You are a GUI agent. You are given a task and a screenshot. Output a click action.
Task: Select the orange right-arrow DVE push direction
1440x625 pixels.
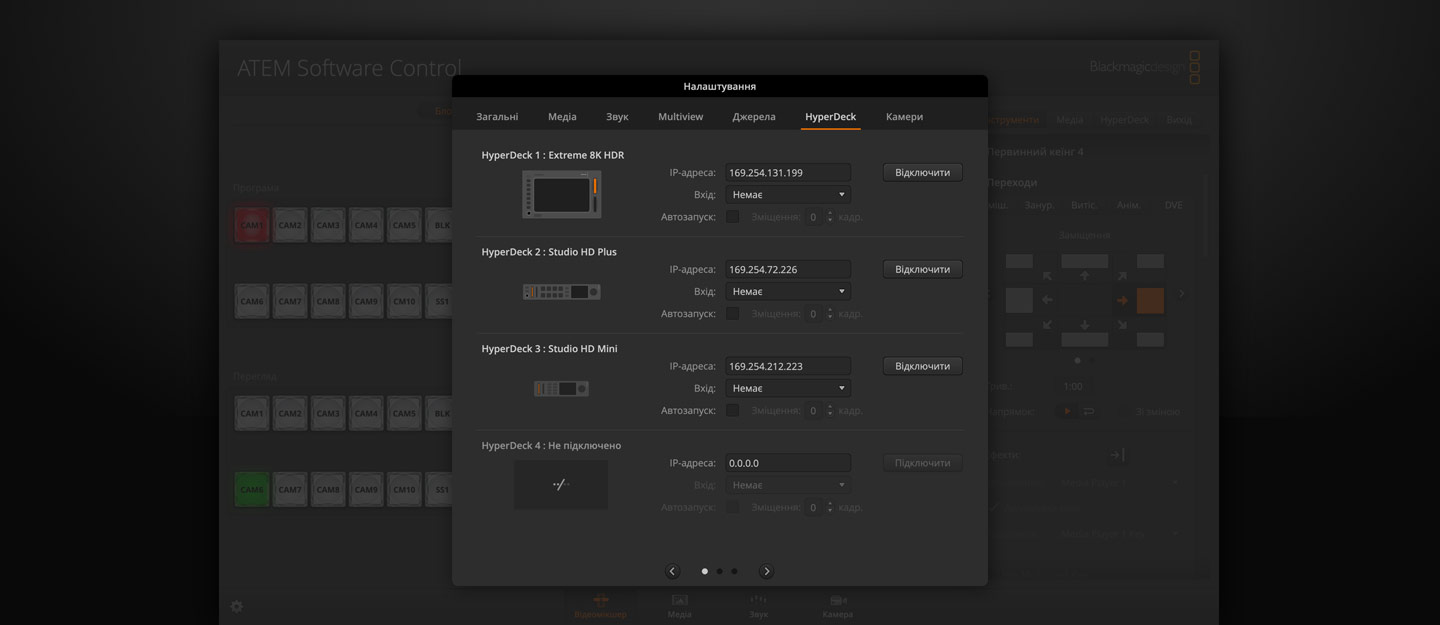pyautogui.click(x=1122, y=299)
